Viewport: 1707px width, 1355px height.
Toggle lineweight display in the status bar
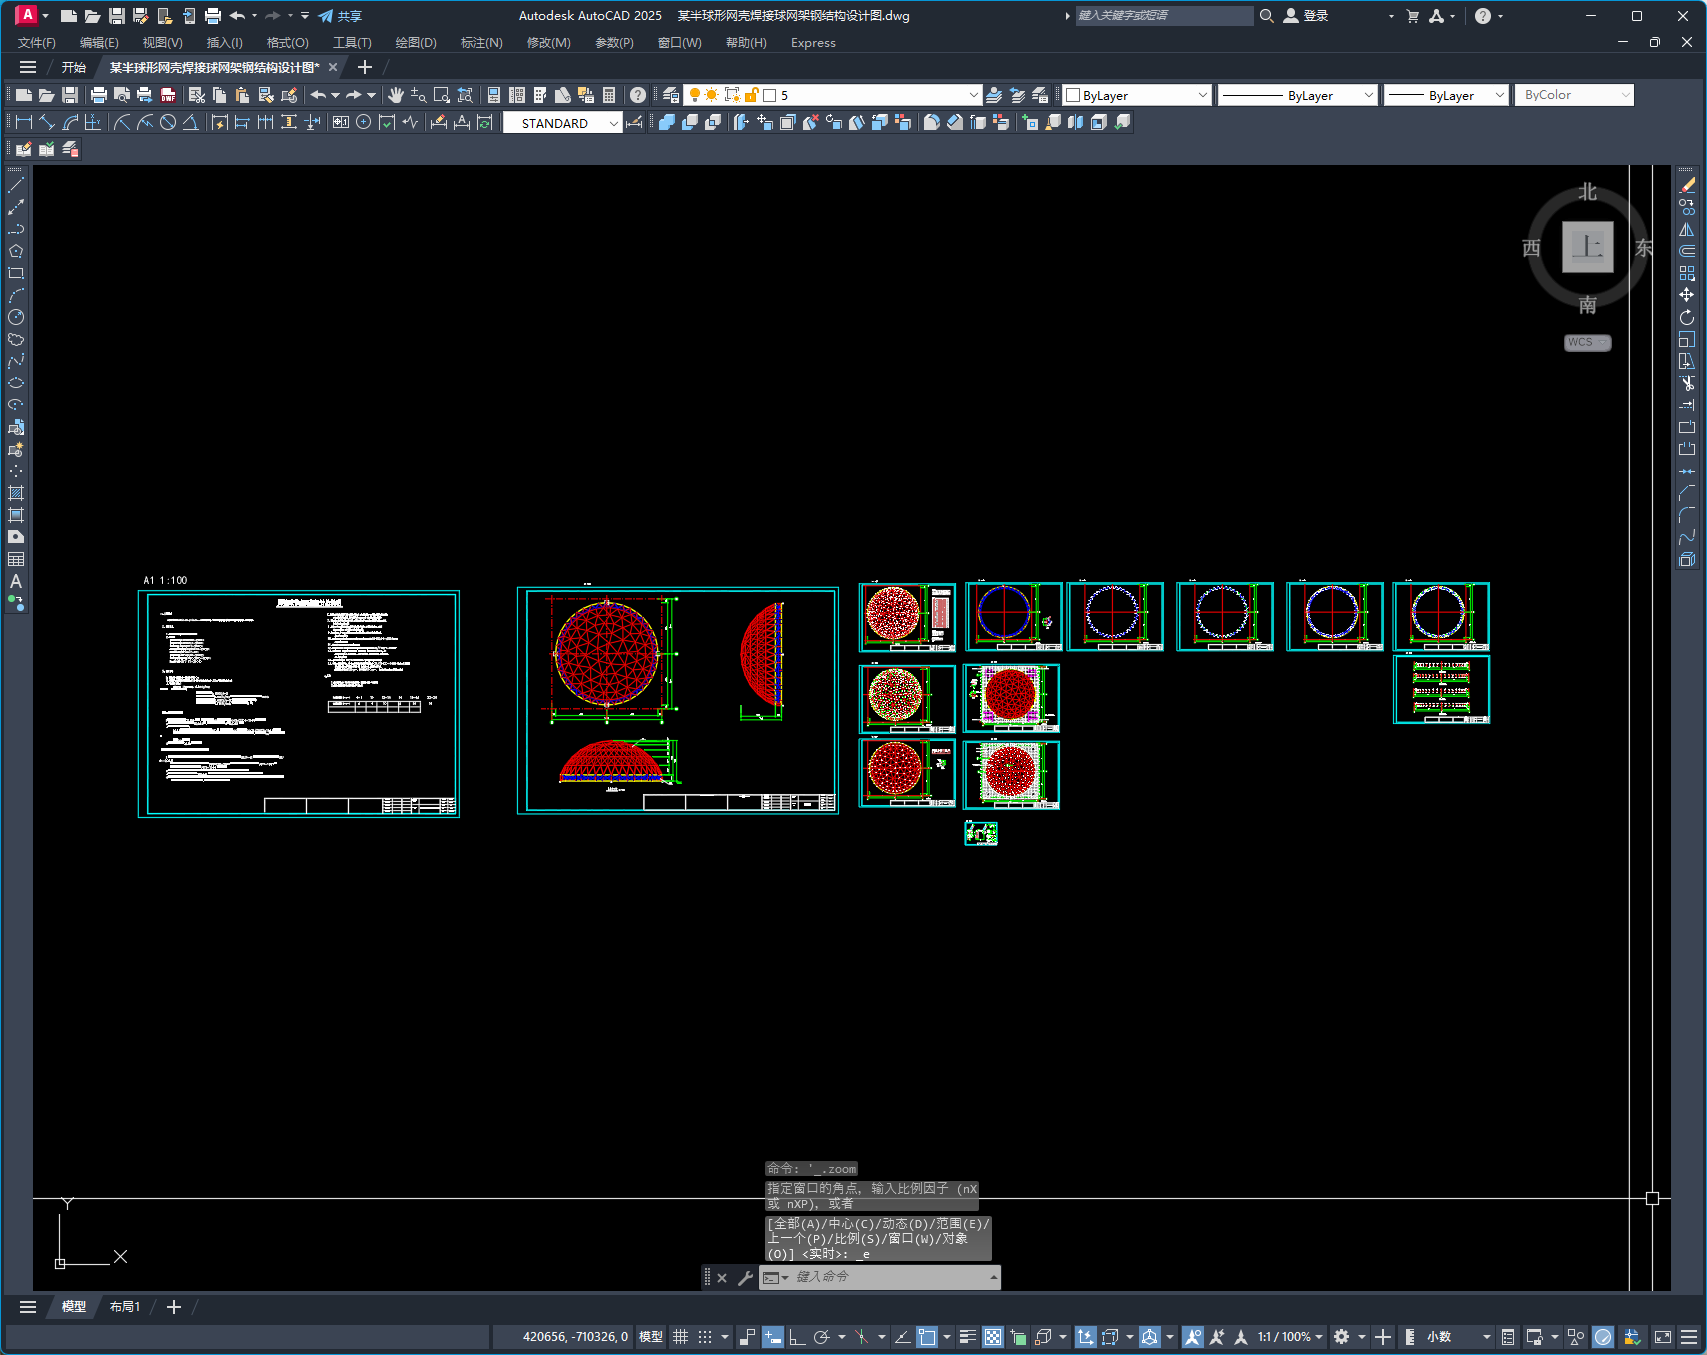[968, 1337]
